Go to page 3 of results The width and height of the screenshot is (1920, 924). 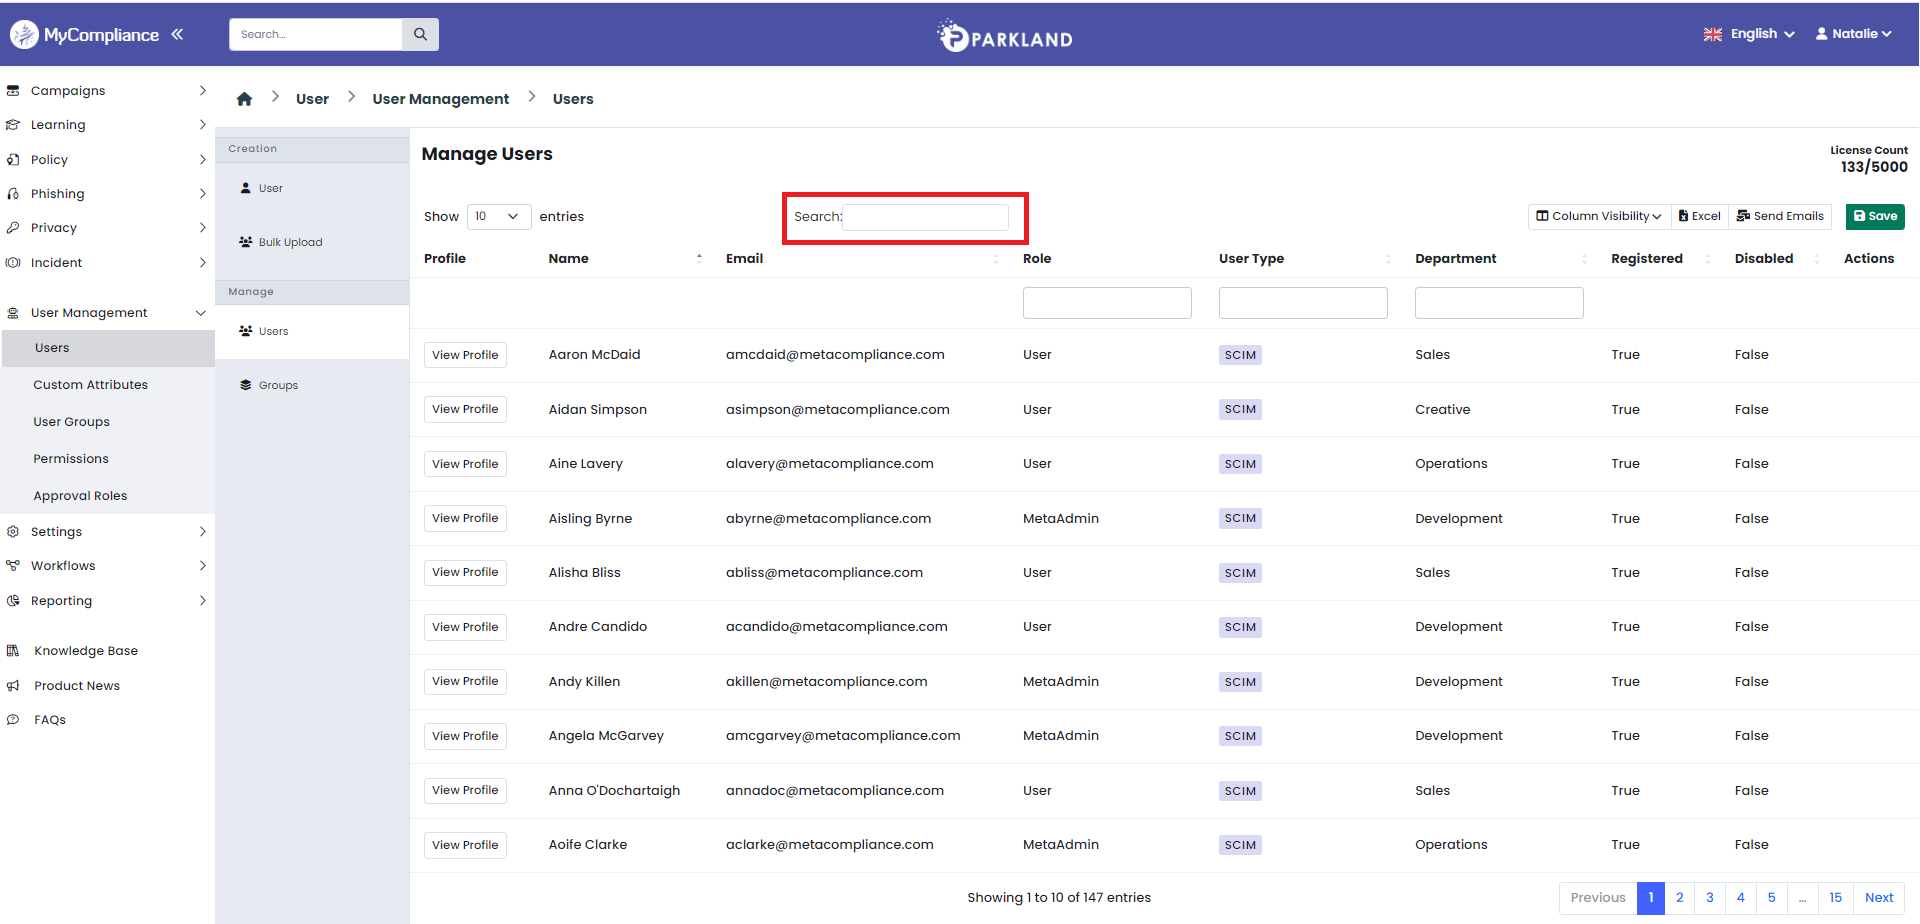[x=1710, y=898]
